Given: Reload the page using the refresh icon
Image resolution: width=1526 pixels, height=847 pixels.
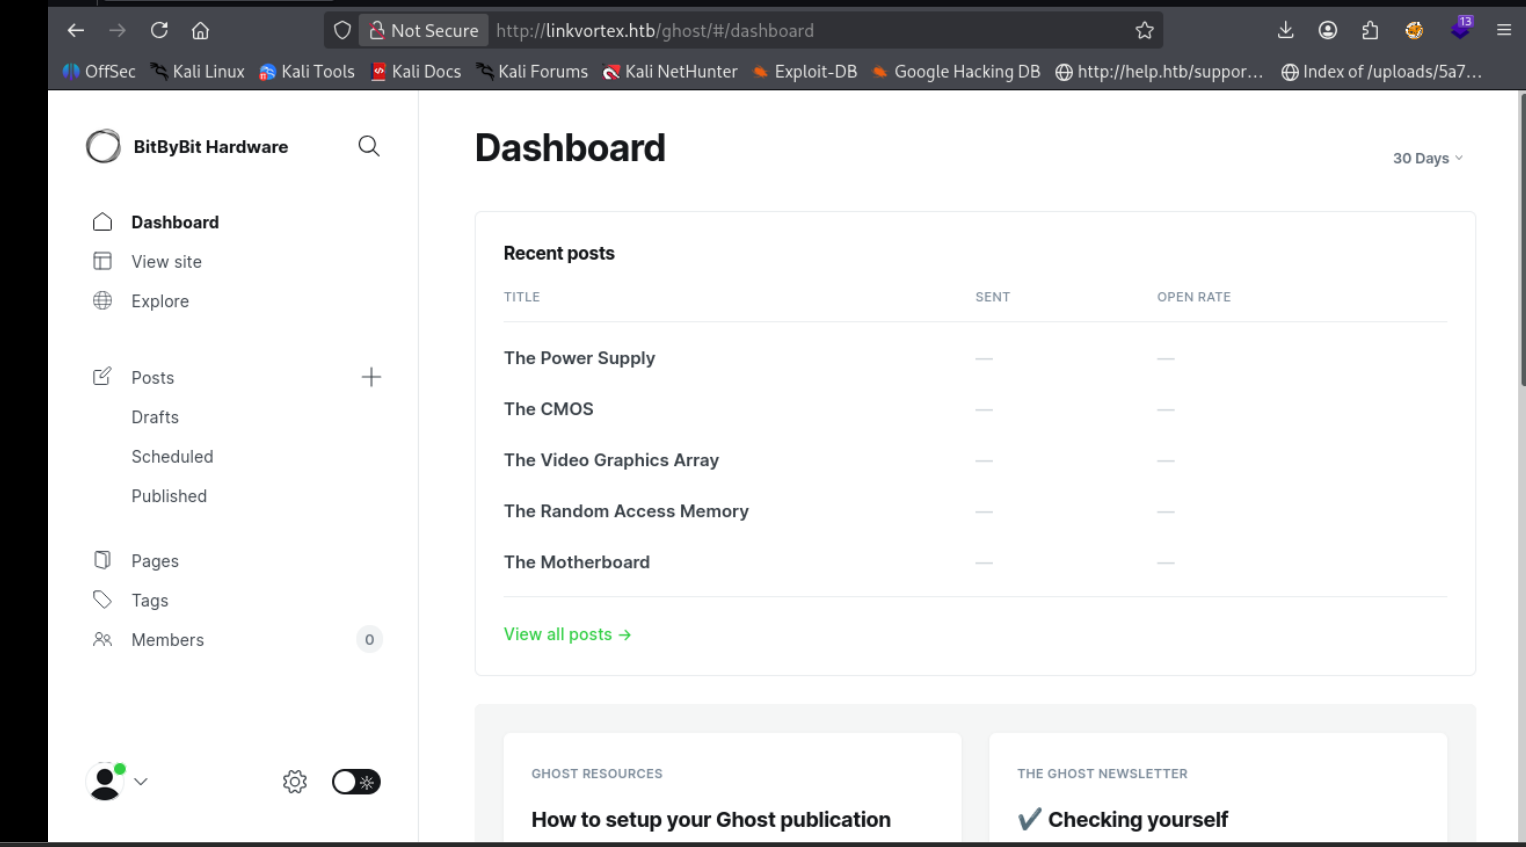Looking at the screenshot, I should (x=159, y=31).
